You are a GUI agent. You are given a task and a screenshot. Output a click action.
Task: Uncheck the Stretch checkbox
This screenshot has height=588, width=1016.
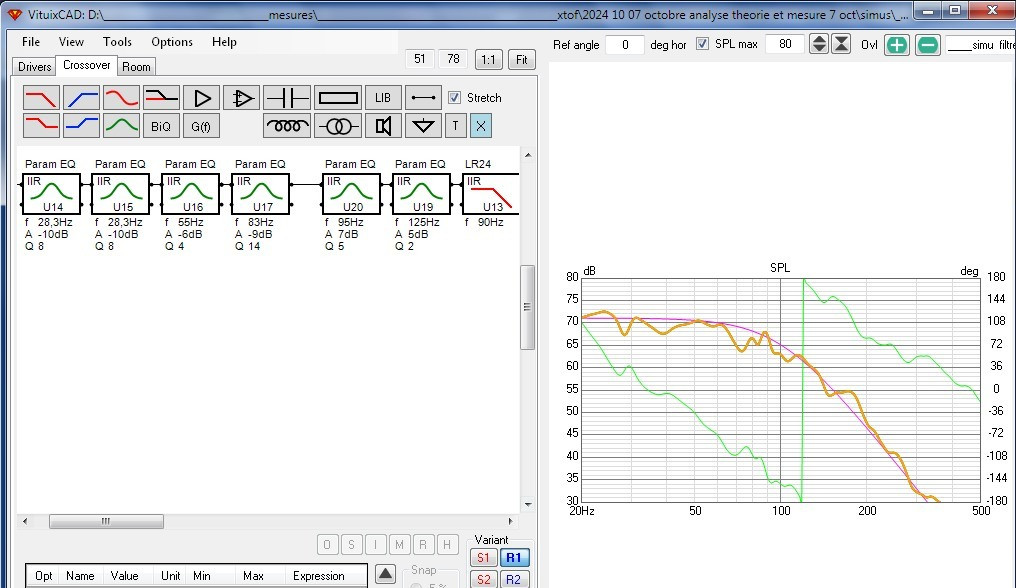455,98
